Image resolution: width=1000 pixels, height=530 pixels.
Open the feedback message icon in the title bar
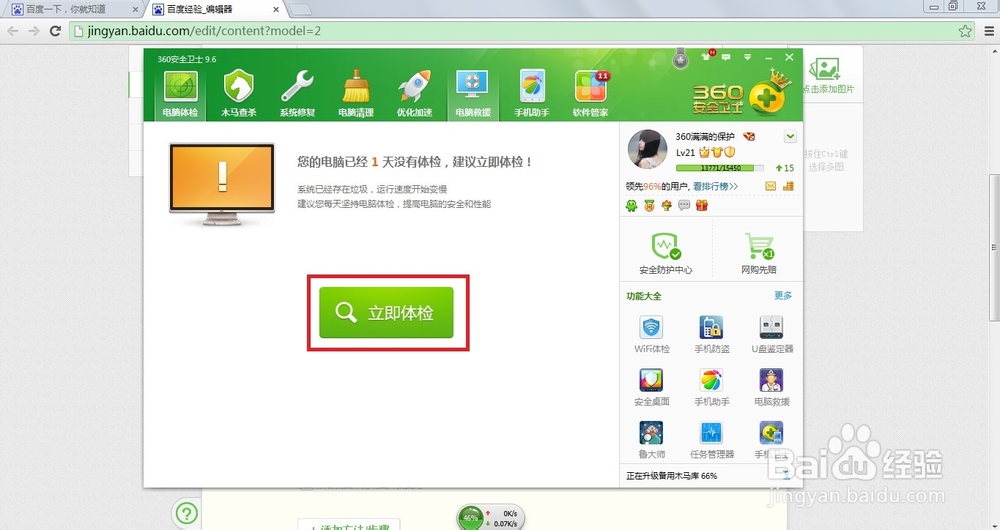click(x=726, y=57)
